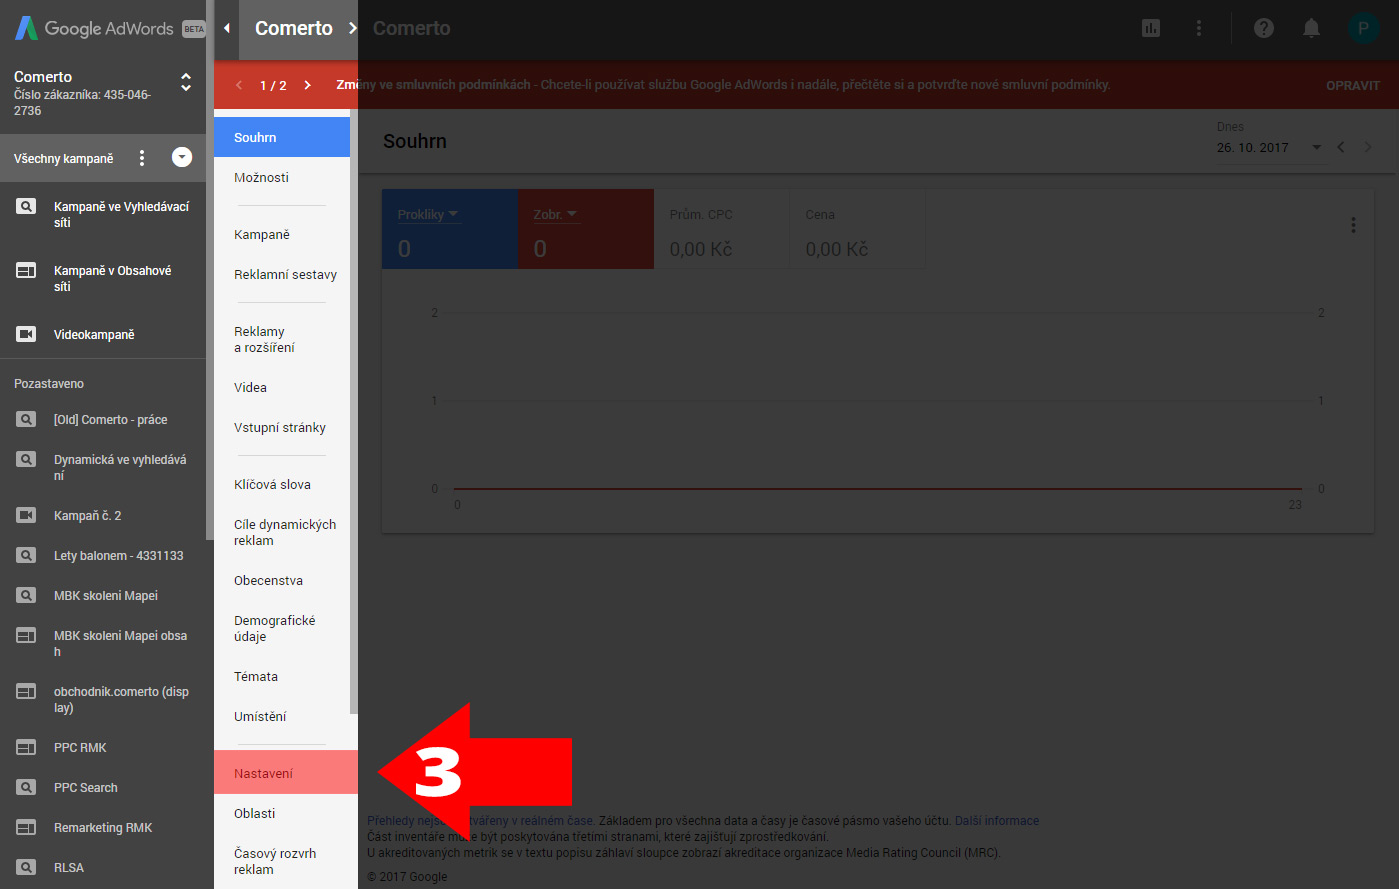
Task: Collapse the left navigation panel arrow
Action: point(227,28)
